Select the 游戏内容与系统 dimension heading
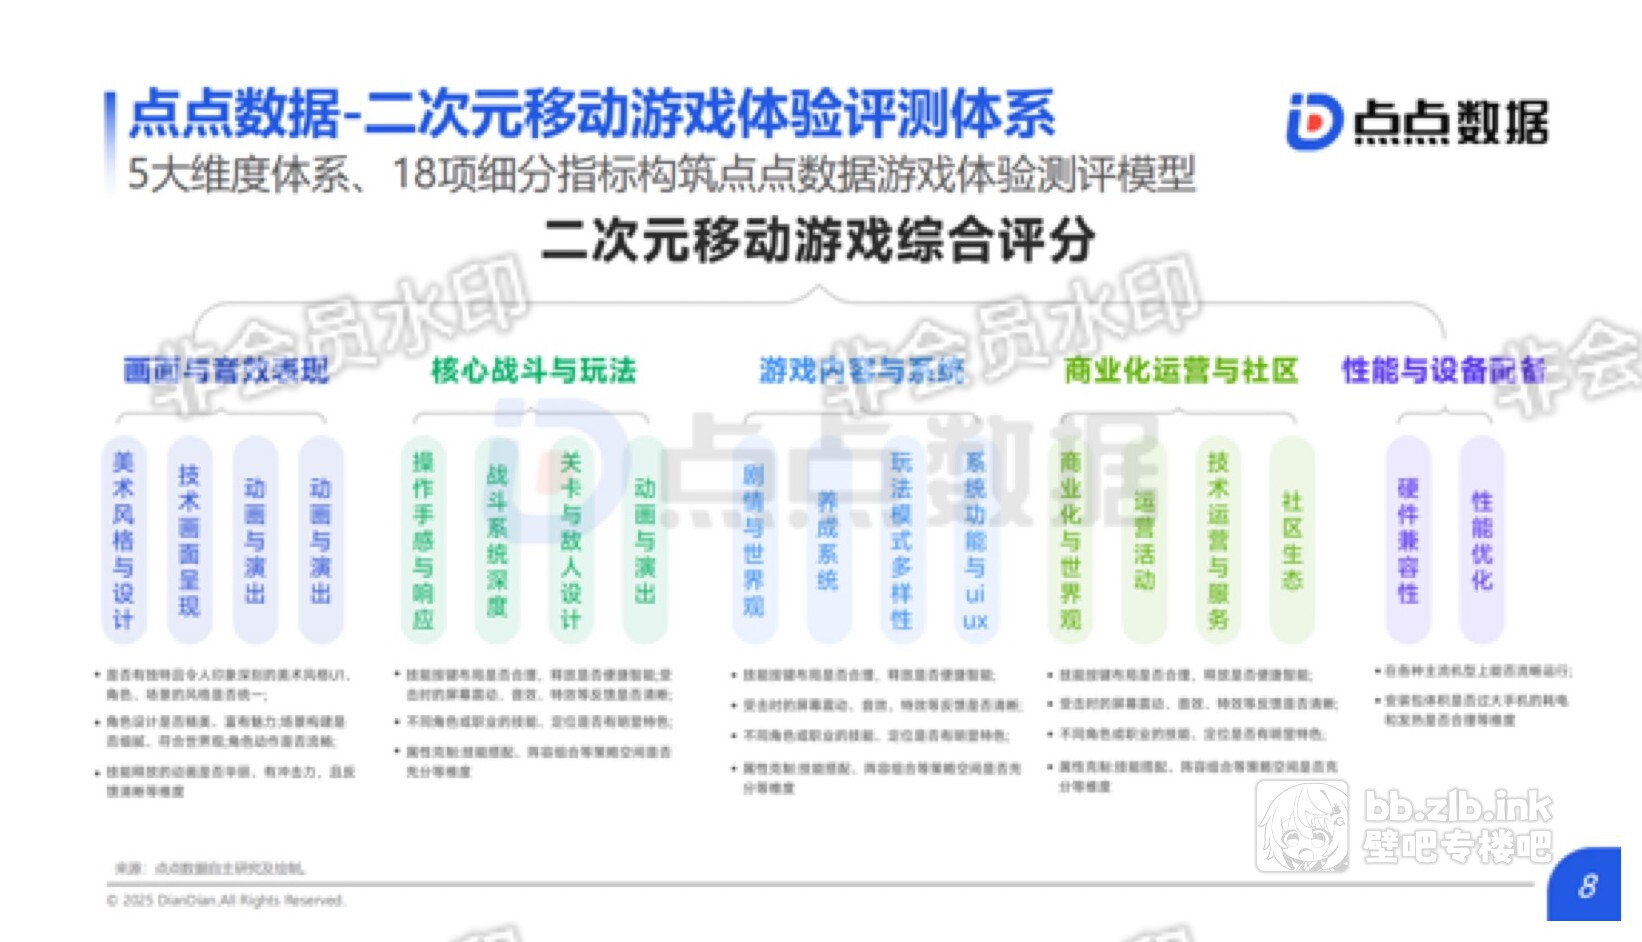 (862, 371)
